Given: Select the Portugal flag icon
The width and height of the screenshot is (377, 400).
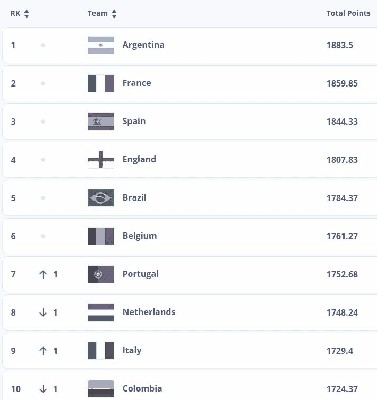Looking at the screenshot, I should pyautogui.click(x=101, y=274).
